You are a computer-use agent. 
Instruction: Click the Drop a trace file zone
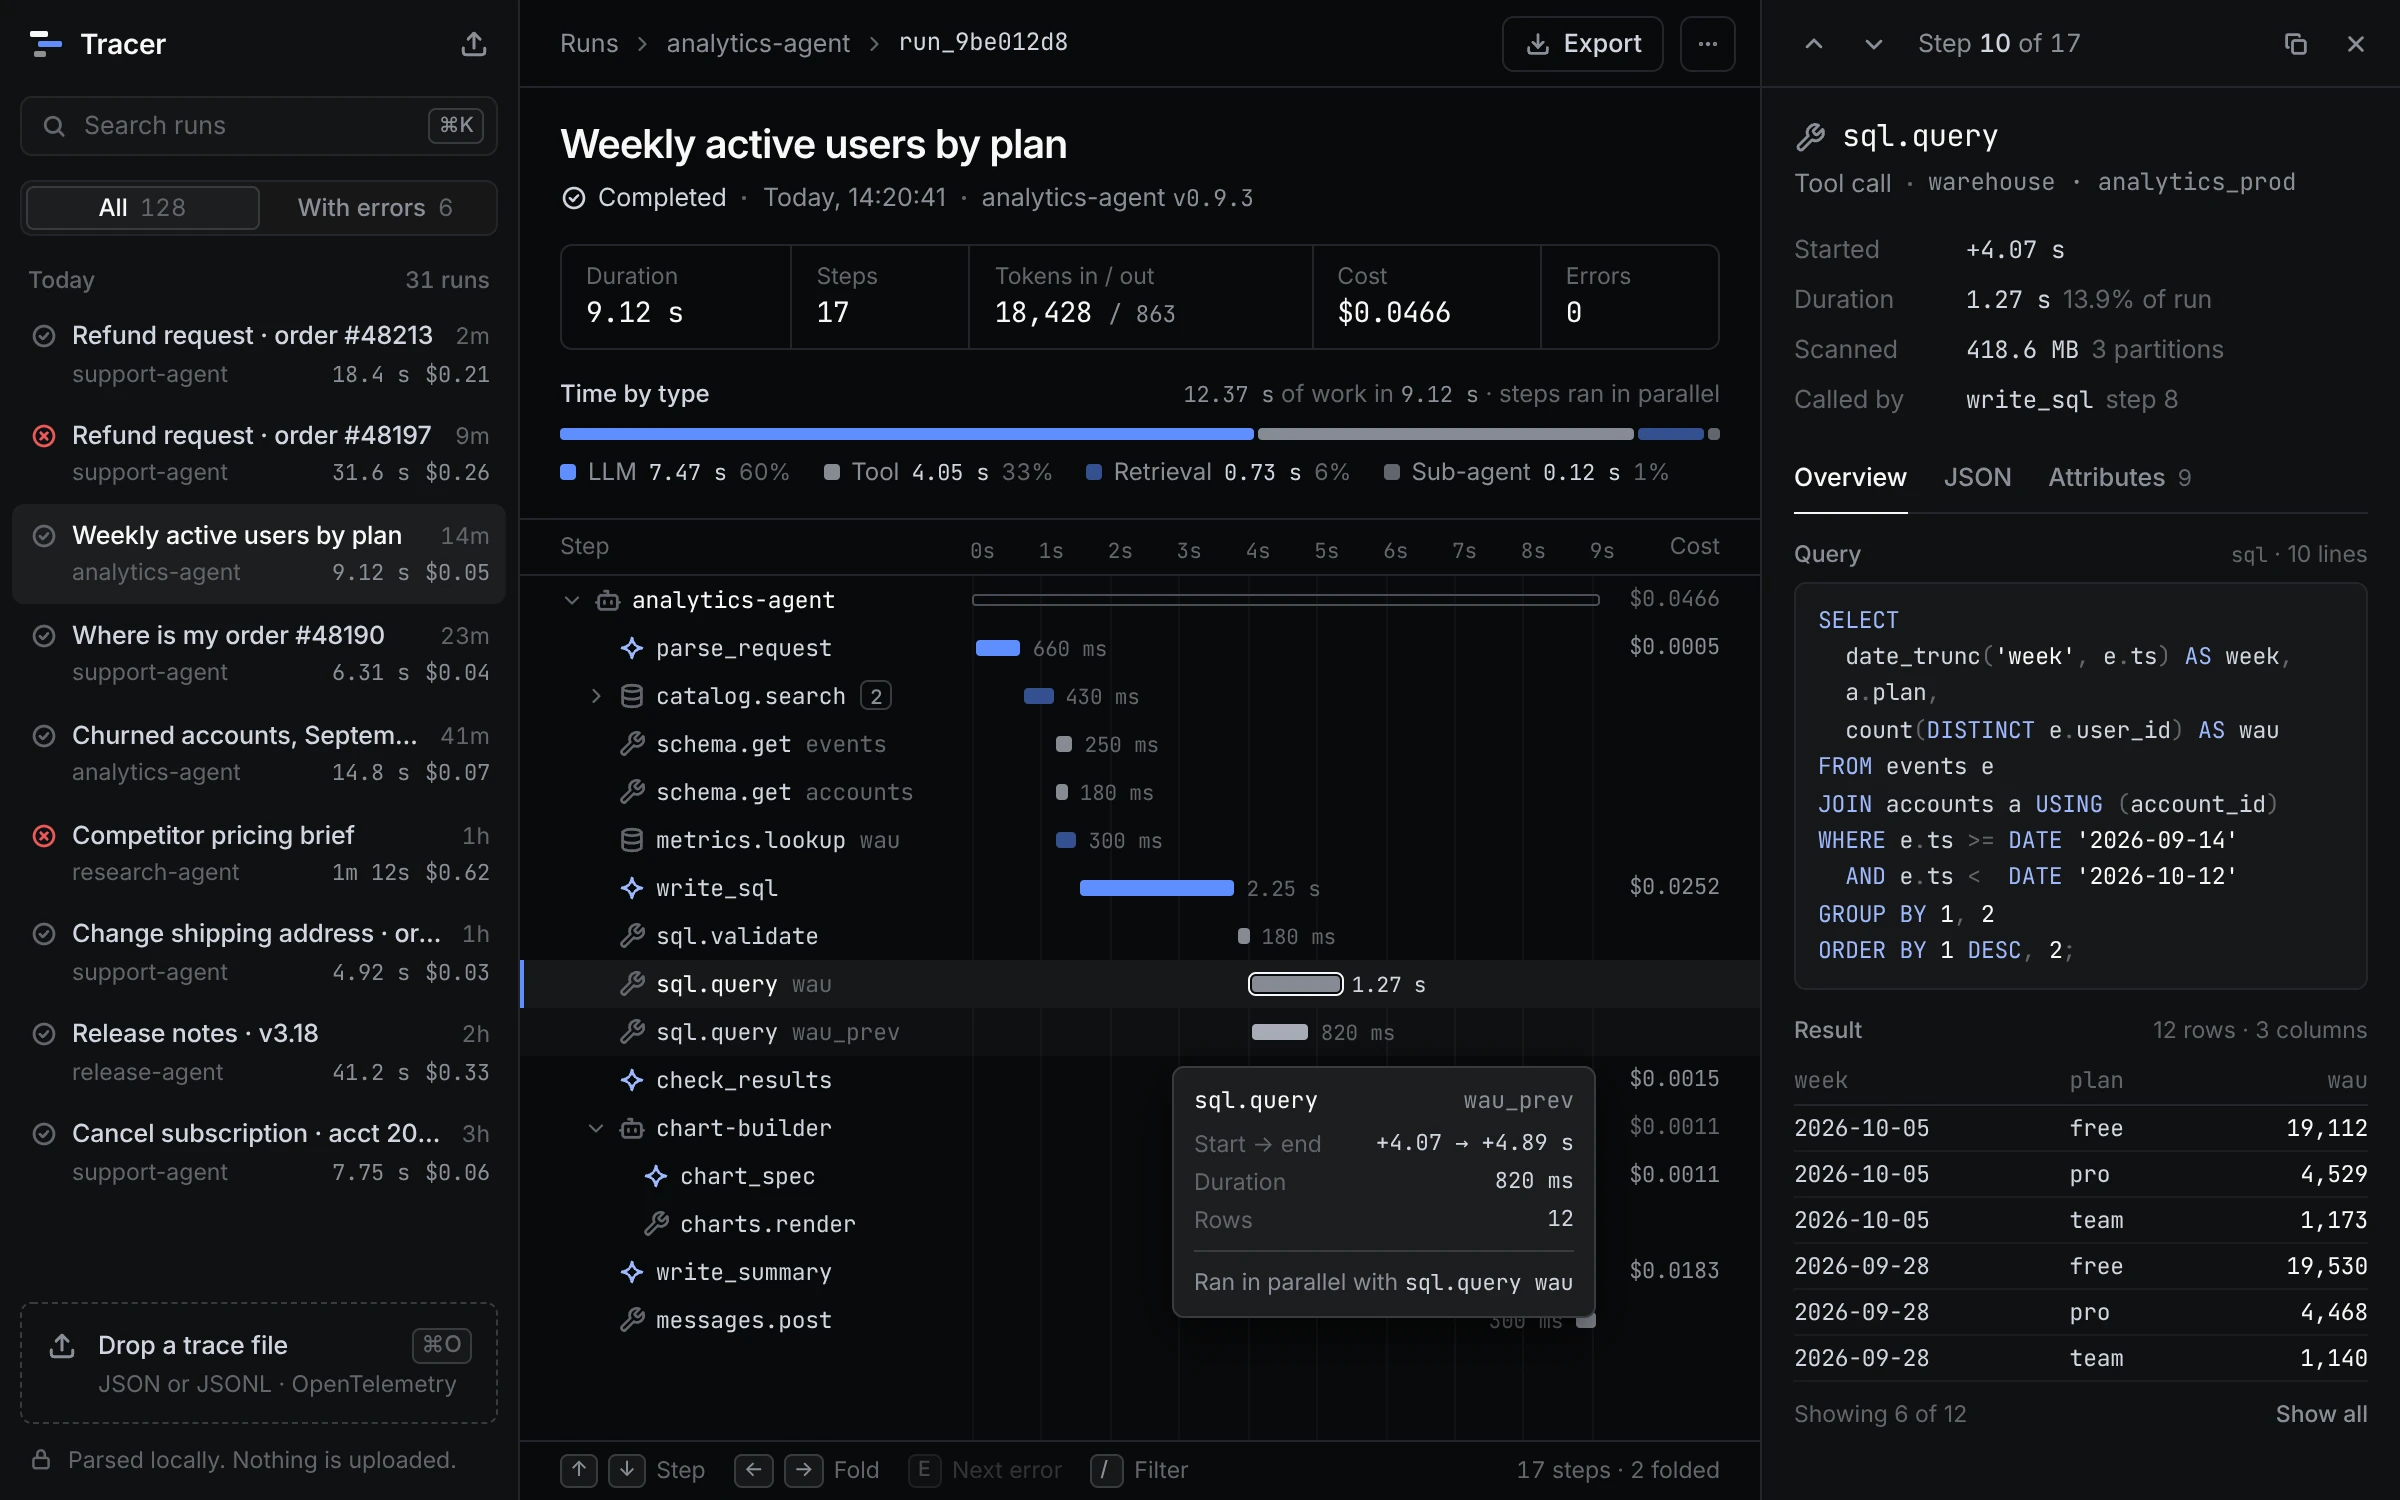point(259,1363)
